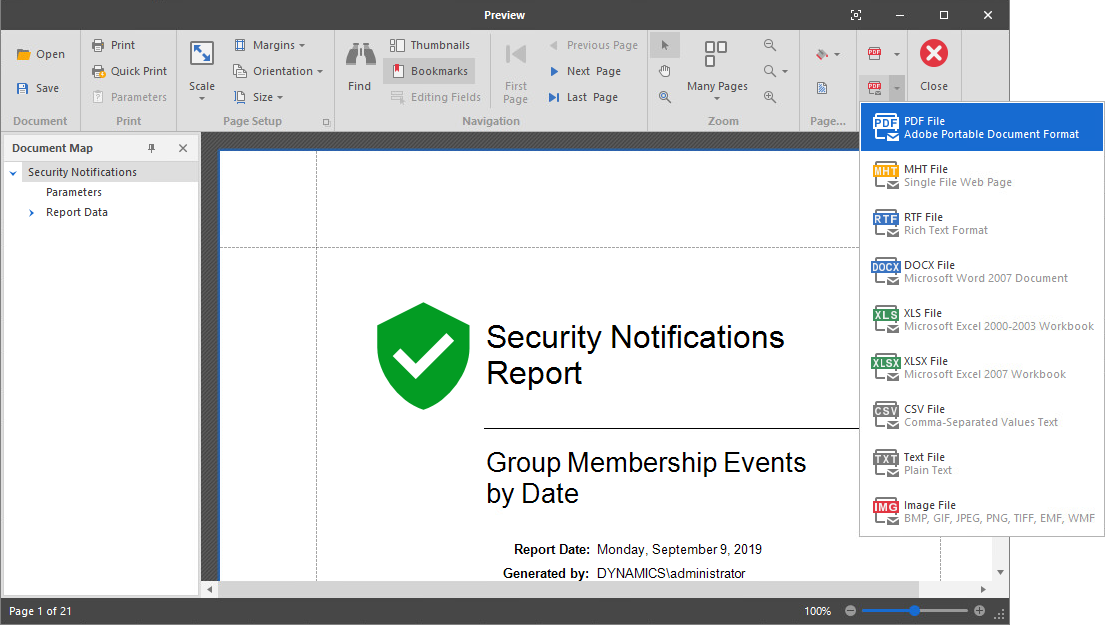Click the Zoom Out magnifier icon
This screenshot has width=1105, height=625.
coord(770,45)
